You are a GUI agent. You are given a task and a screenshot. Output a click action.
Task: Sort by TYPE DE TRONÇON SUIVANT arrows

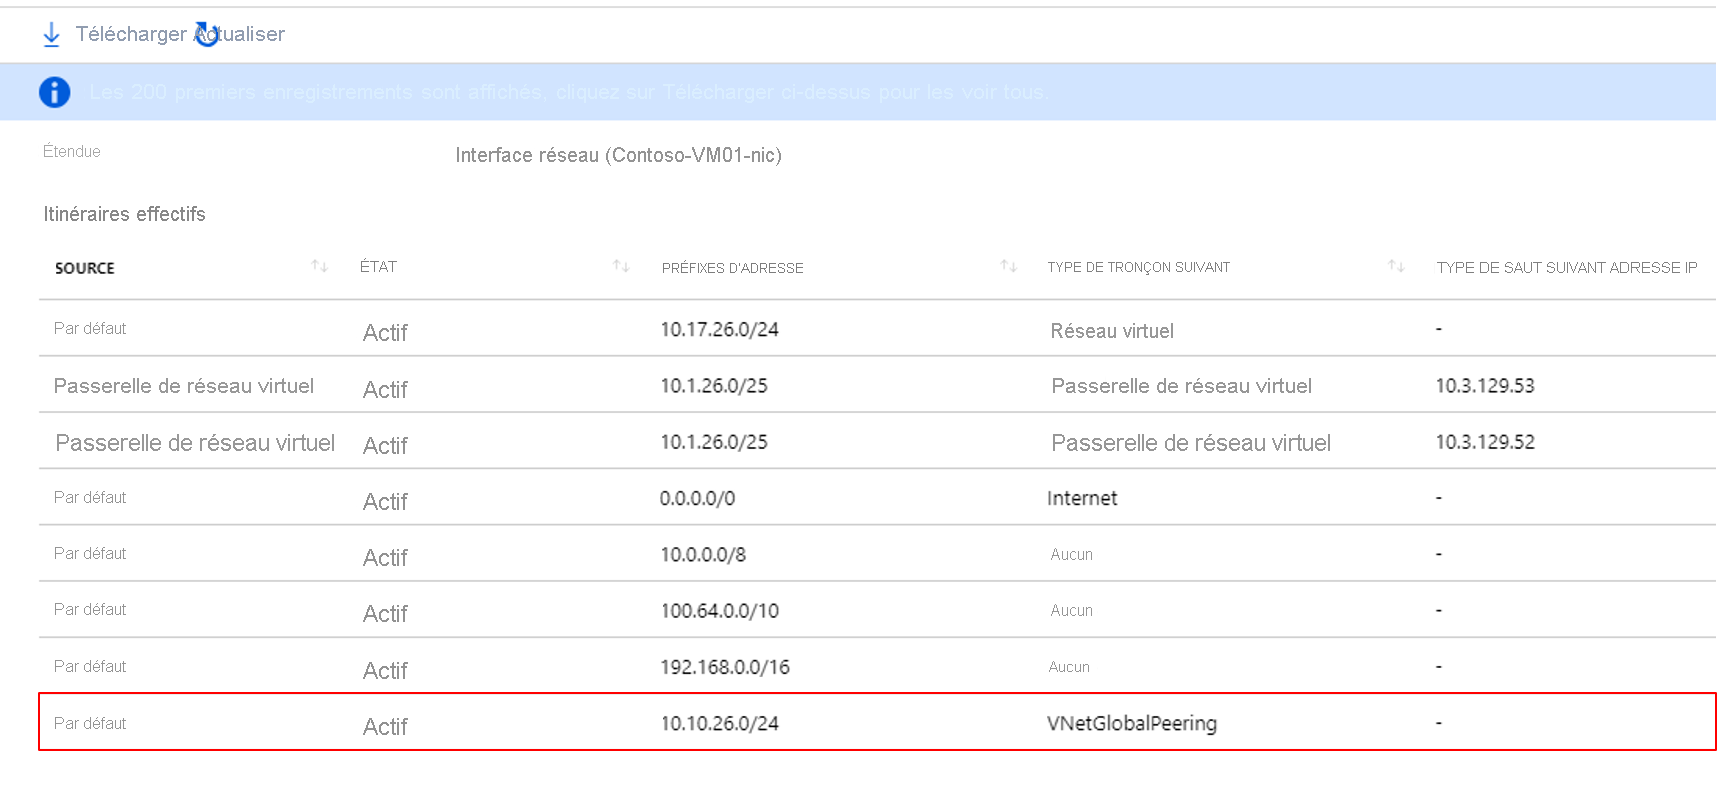[1396, 266]
